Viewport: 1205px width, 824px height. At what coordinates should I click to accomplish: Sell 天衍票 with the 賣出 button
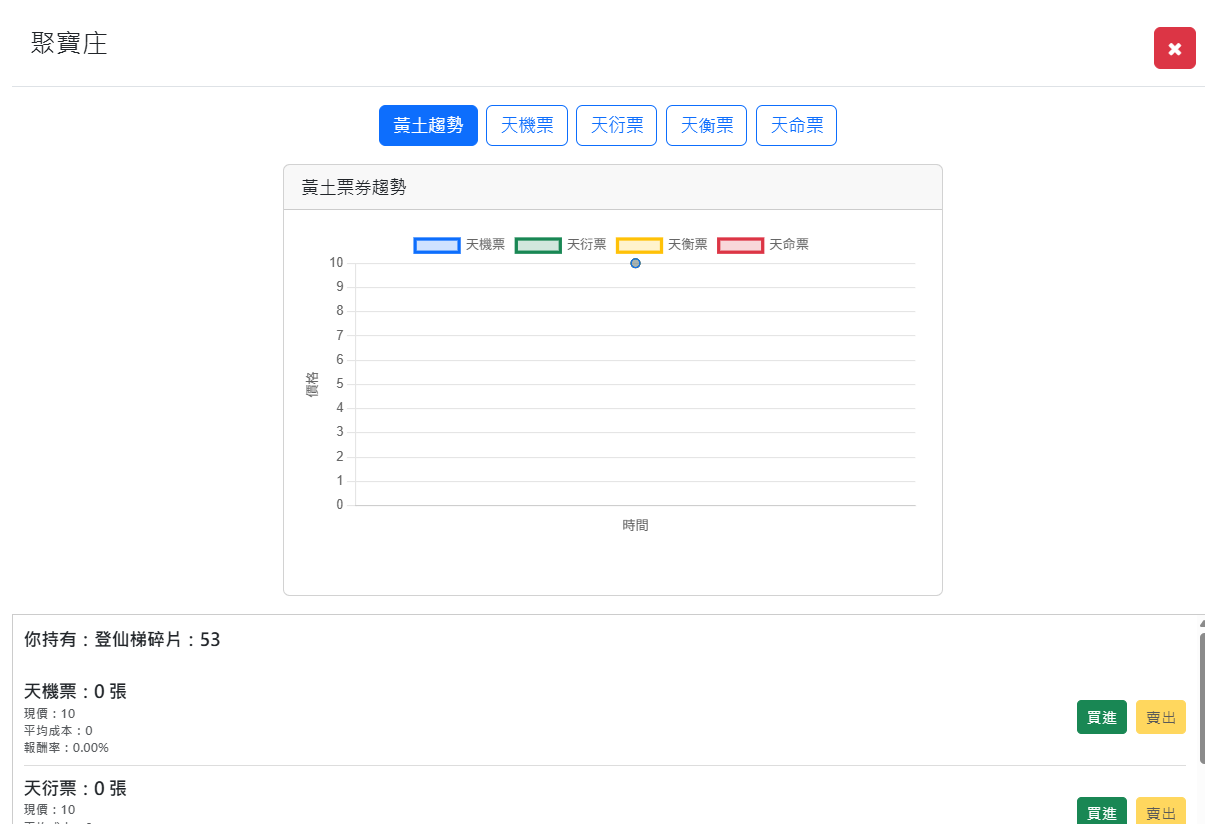pos(1160,811)
